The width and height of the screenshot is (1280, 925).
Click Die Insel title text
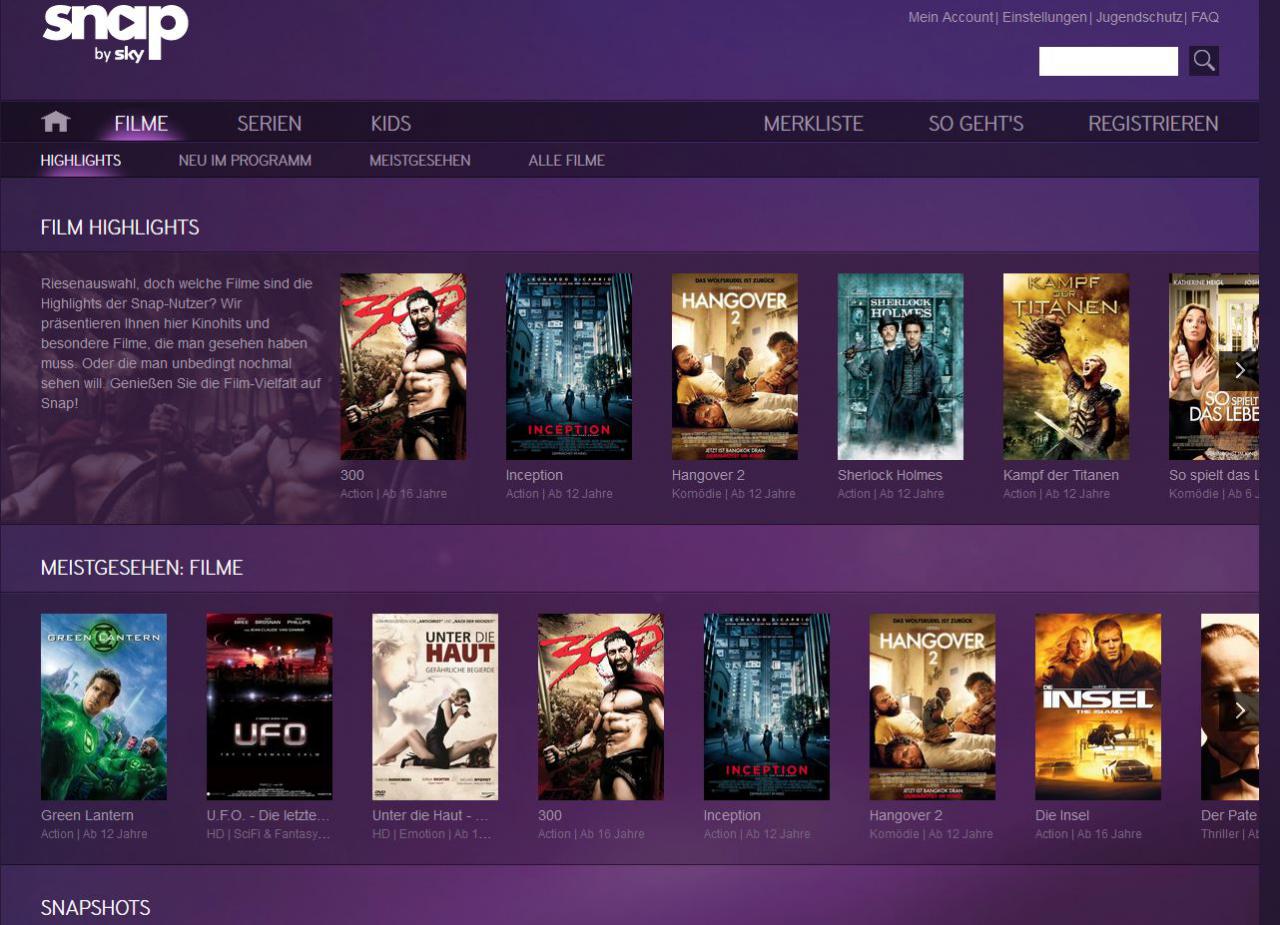tap(1062, 815)
